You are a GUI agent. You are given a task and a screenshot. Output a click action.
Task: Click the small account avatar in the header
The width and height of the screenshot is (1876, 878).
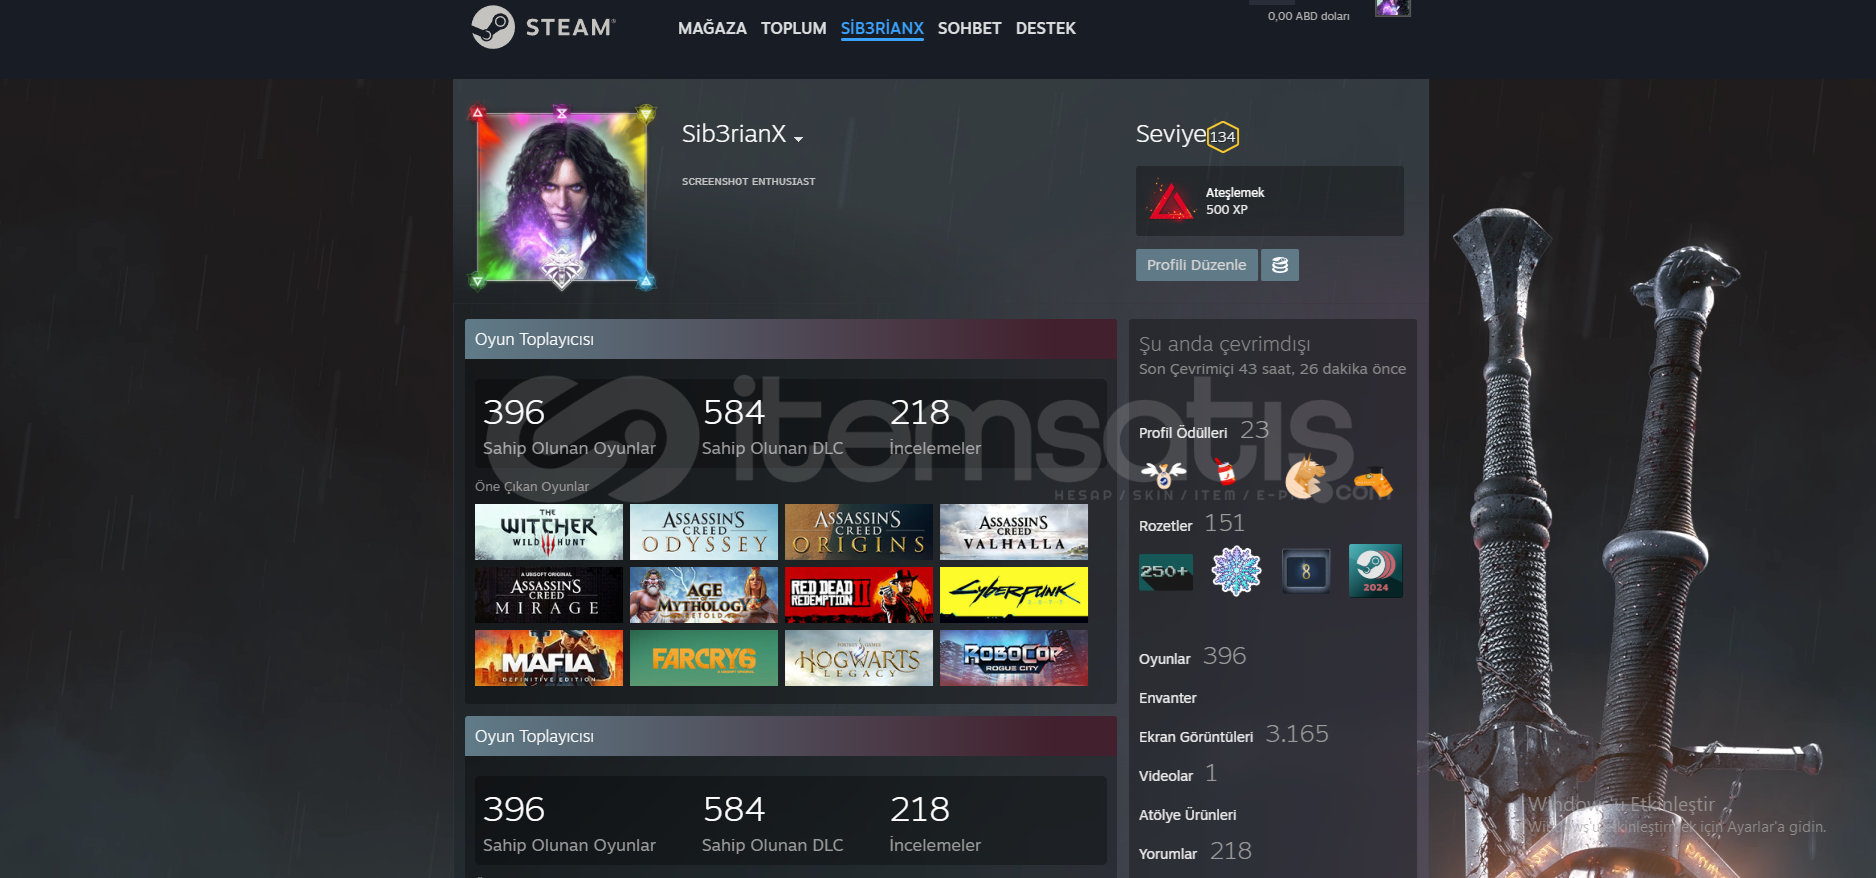click(x=1392, y=8)
